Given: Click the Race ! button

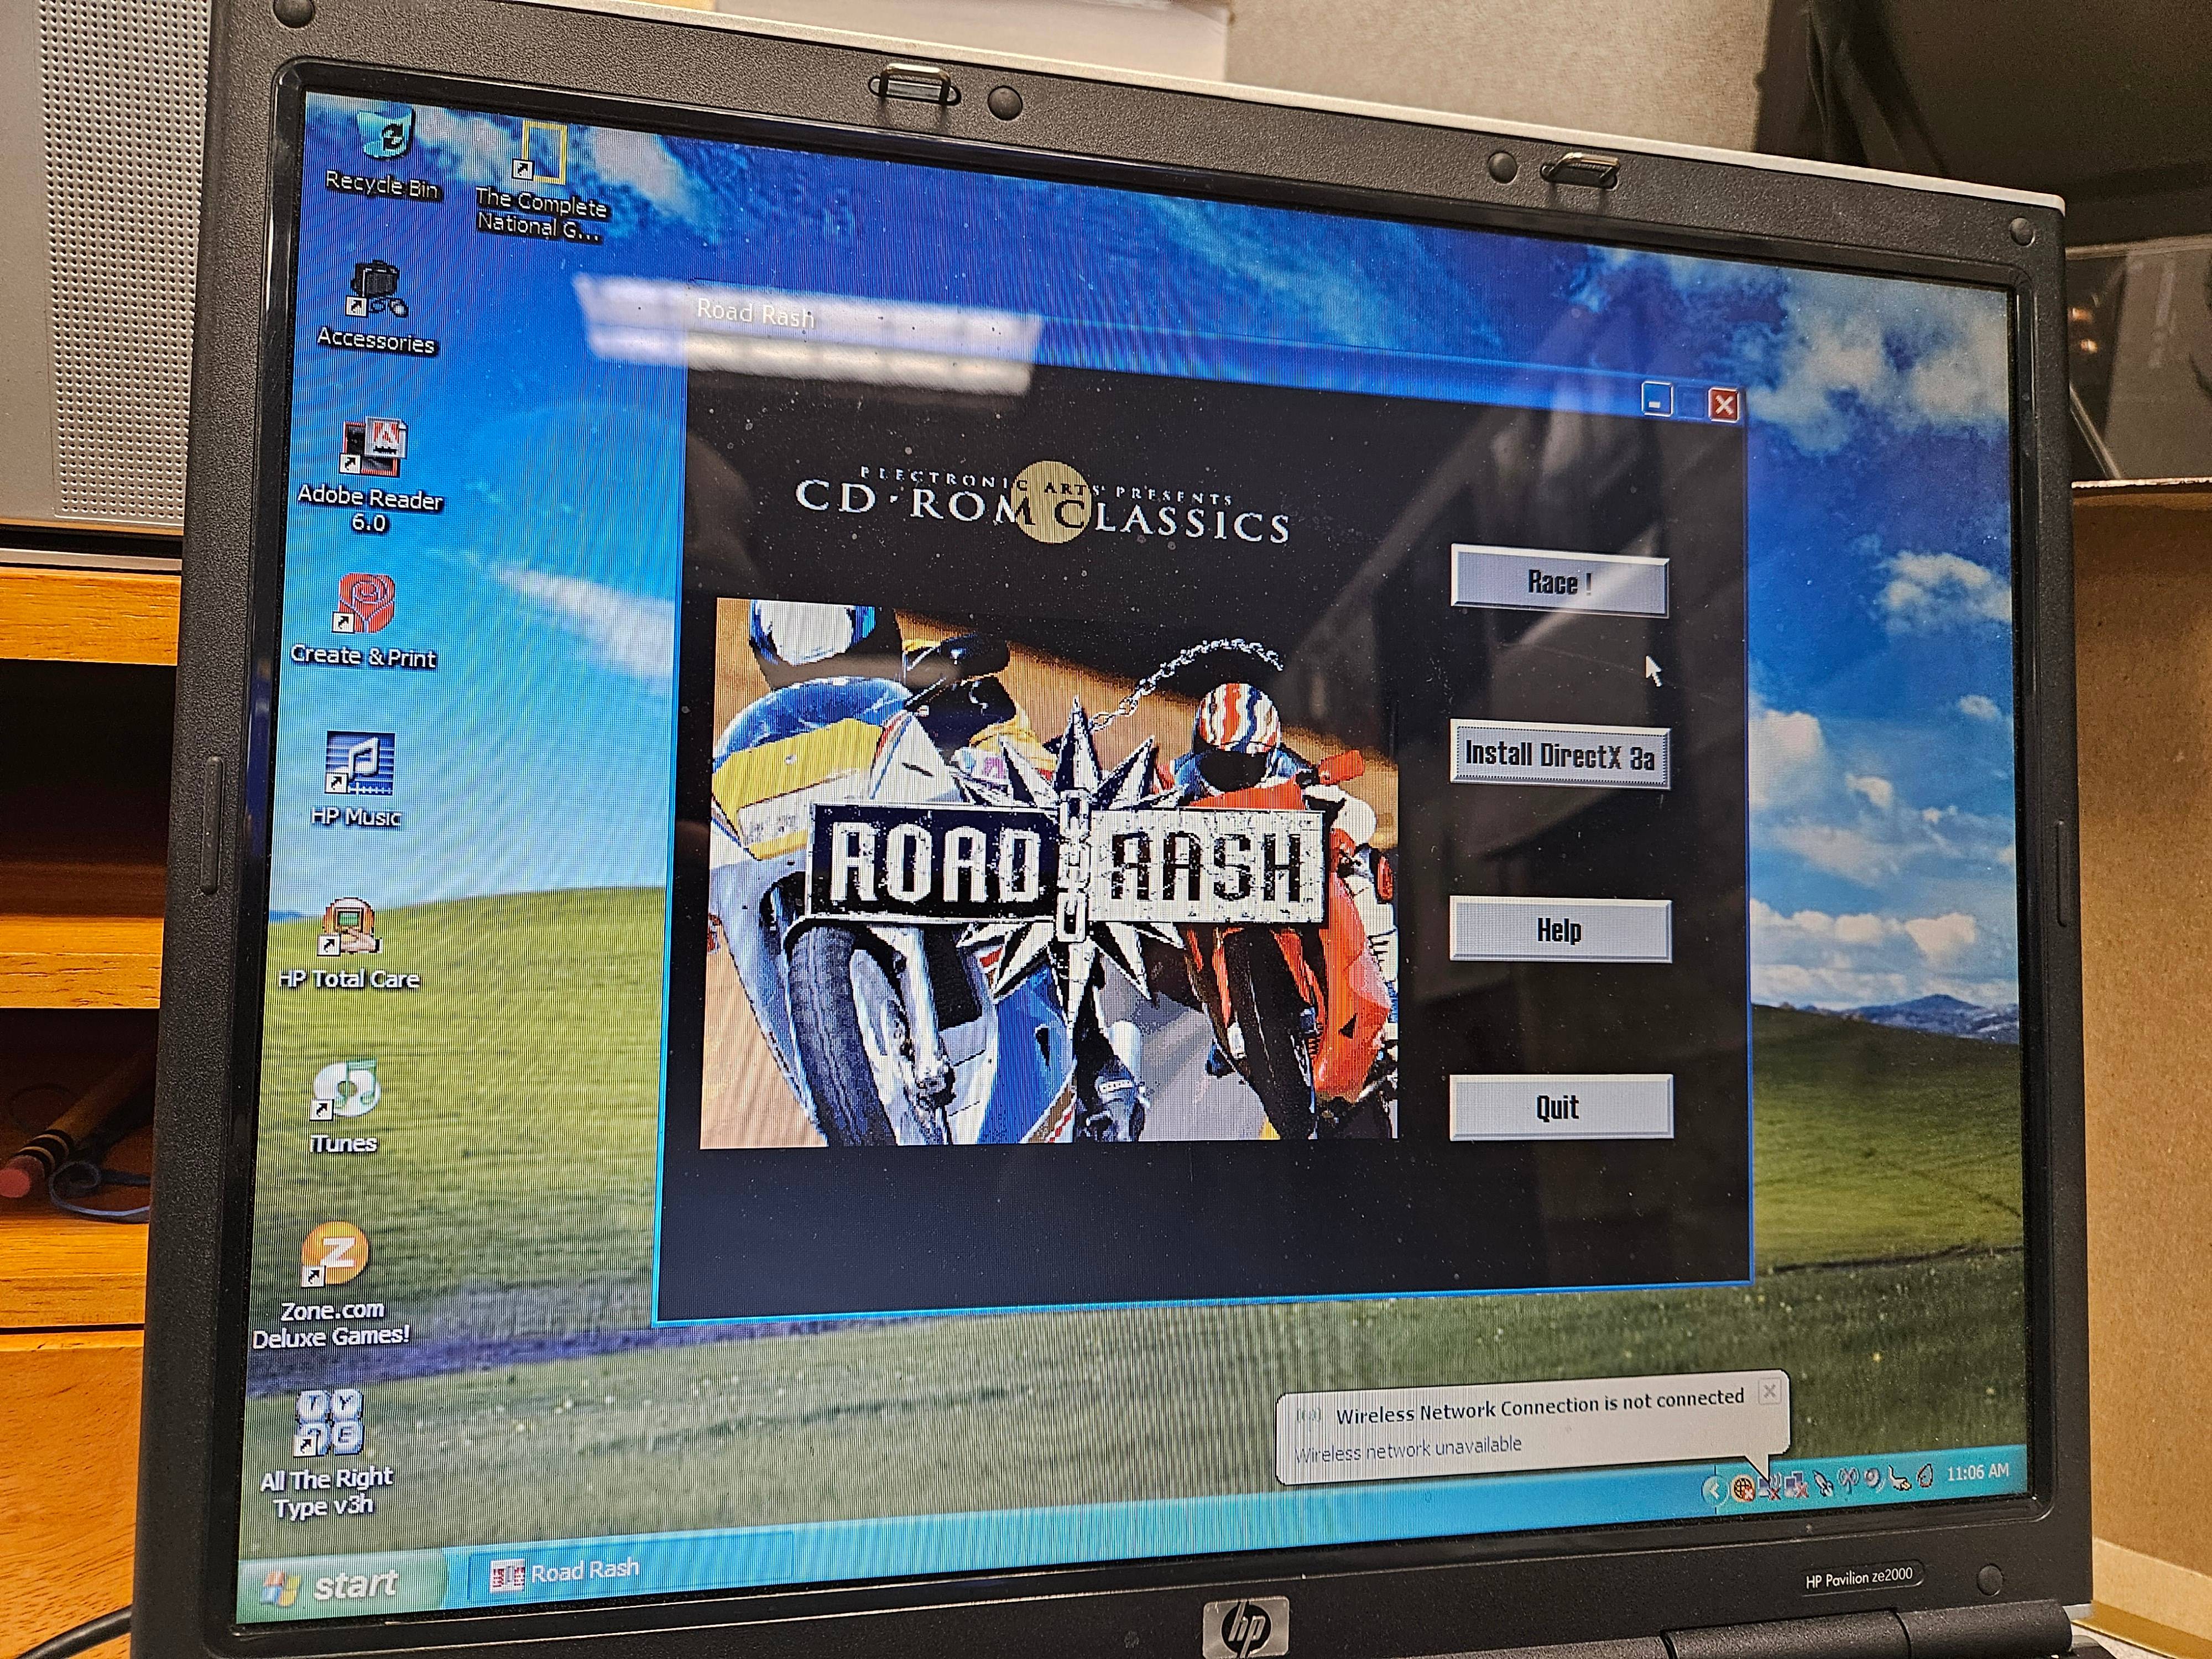Looking at the screenshot, I should pyautogui.click(x=1559, y=581).
